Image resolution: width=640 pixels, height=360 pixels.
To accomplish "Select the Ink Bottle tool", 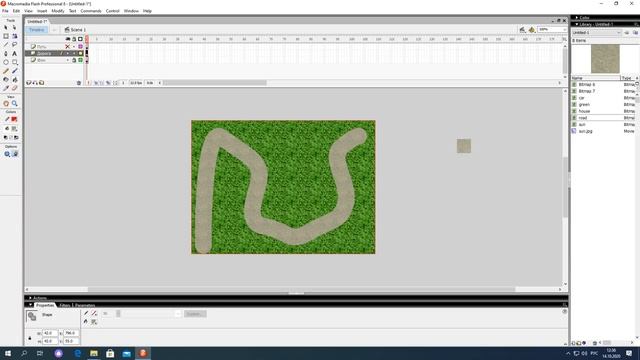I will pyautogui.click(x=6, y=80).
